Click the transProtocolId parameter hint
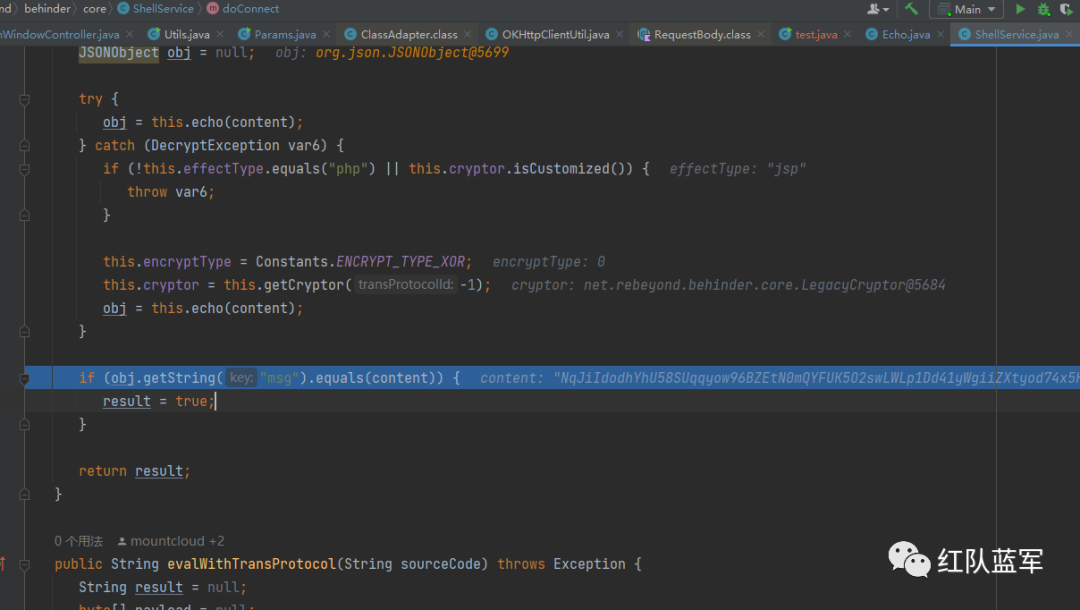The image size is (1080, 610). click(x=406, y=284)
